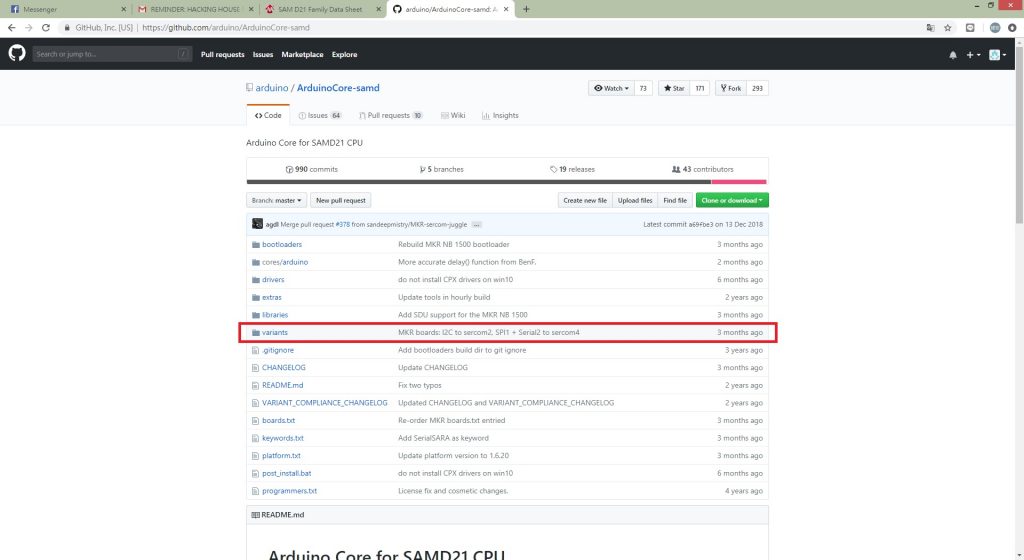Open the libraries folder
This screenshot has height=560, width=1024.
(x=275, y=315)
